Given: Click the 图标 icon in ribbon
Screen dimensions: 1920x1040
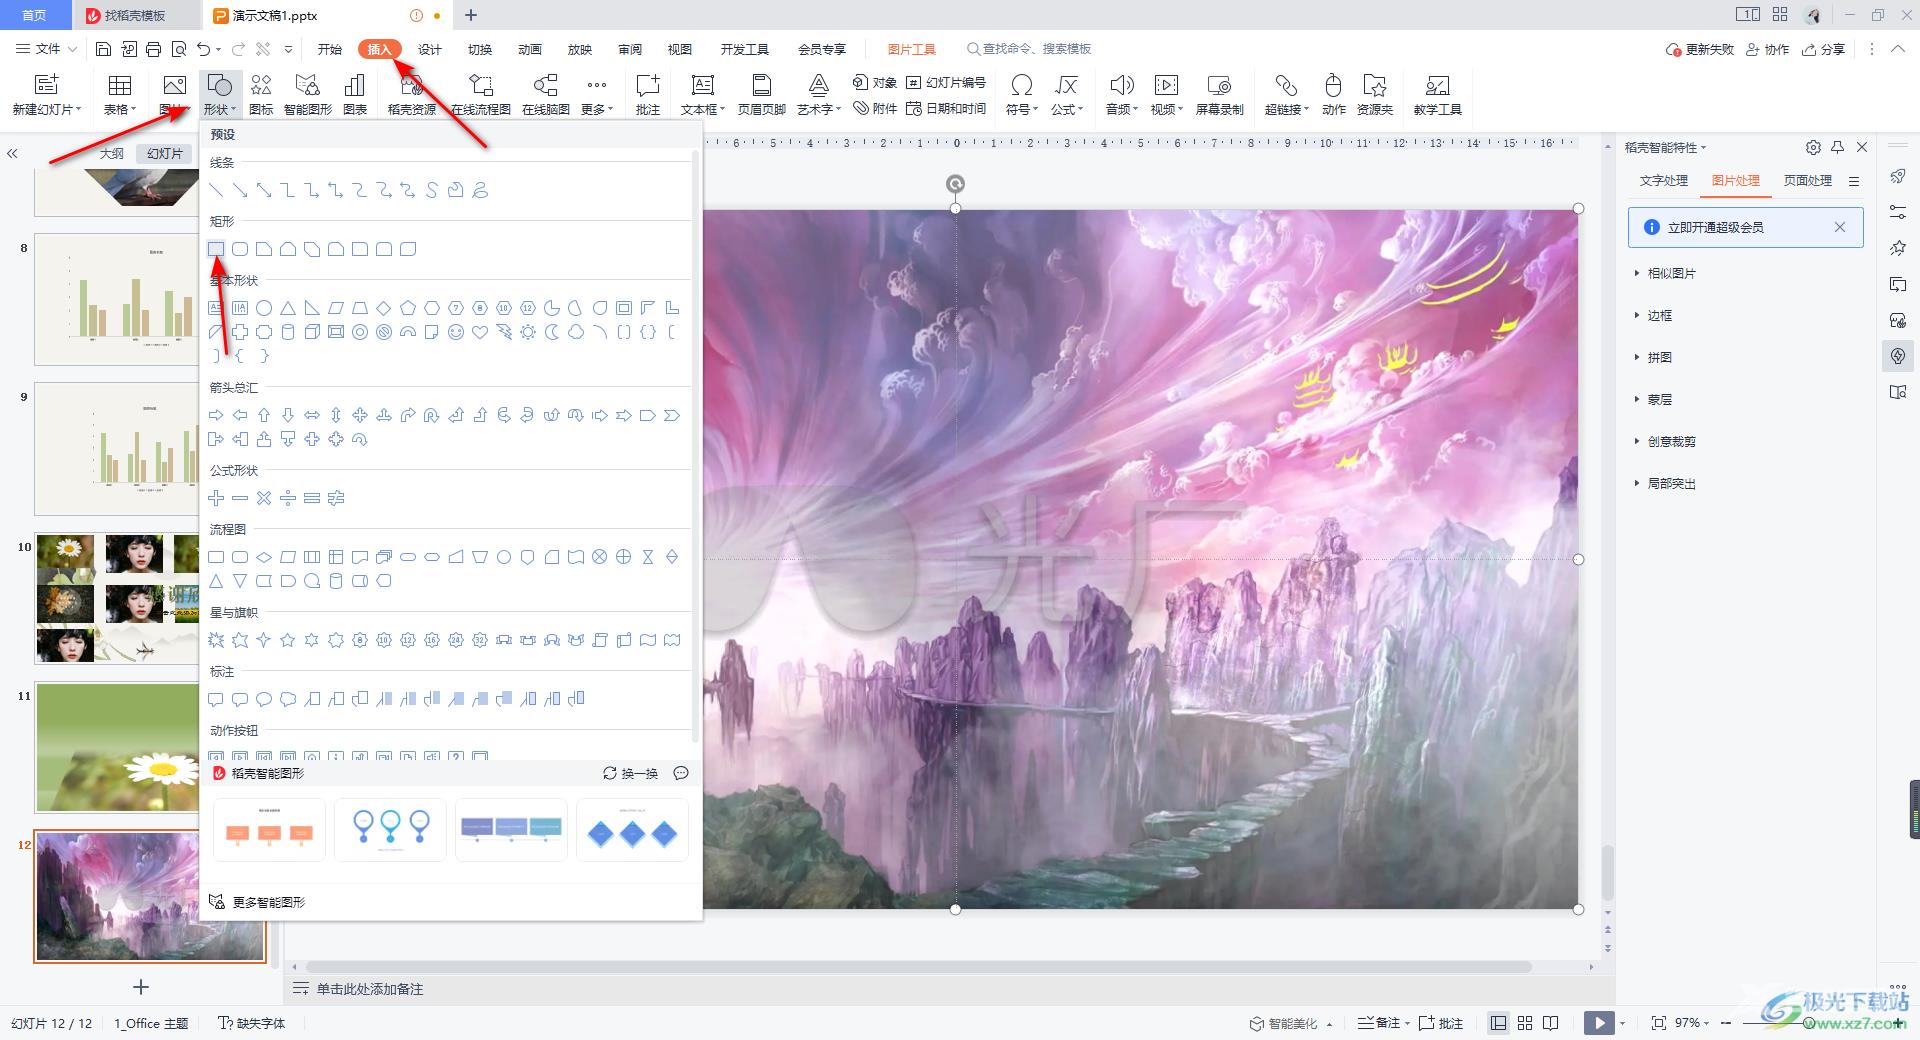Looking at the screenshot, I should tap(261, 95).
